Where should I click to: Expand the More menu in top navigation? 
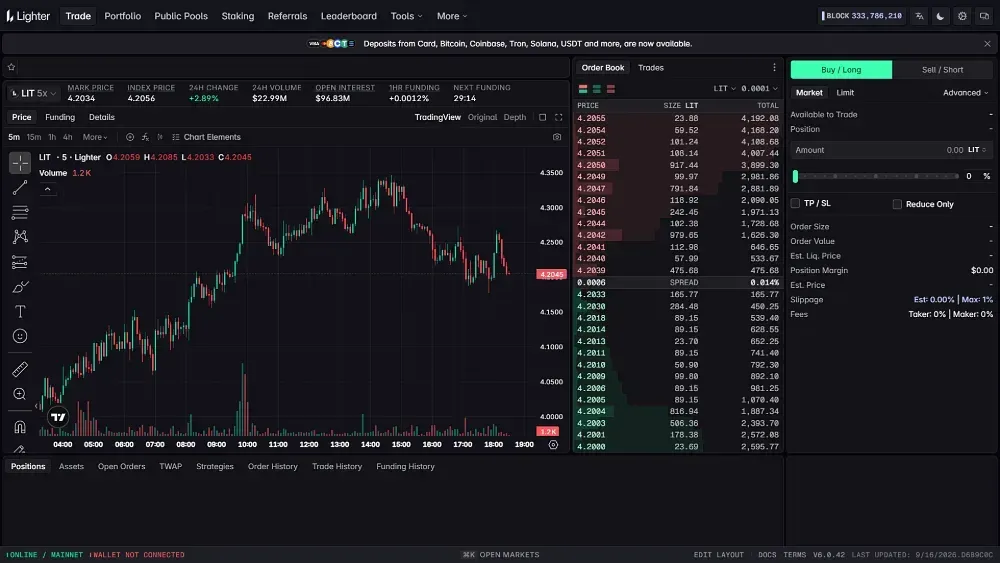(x=452, y=16)
